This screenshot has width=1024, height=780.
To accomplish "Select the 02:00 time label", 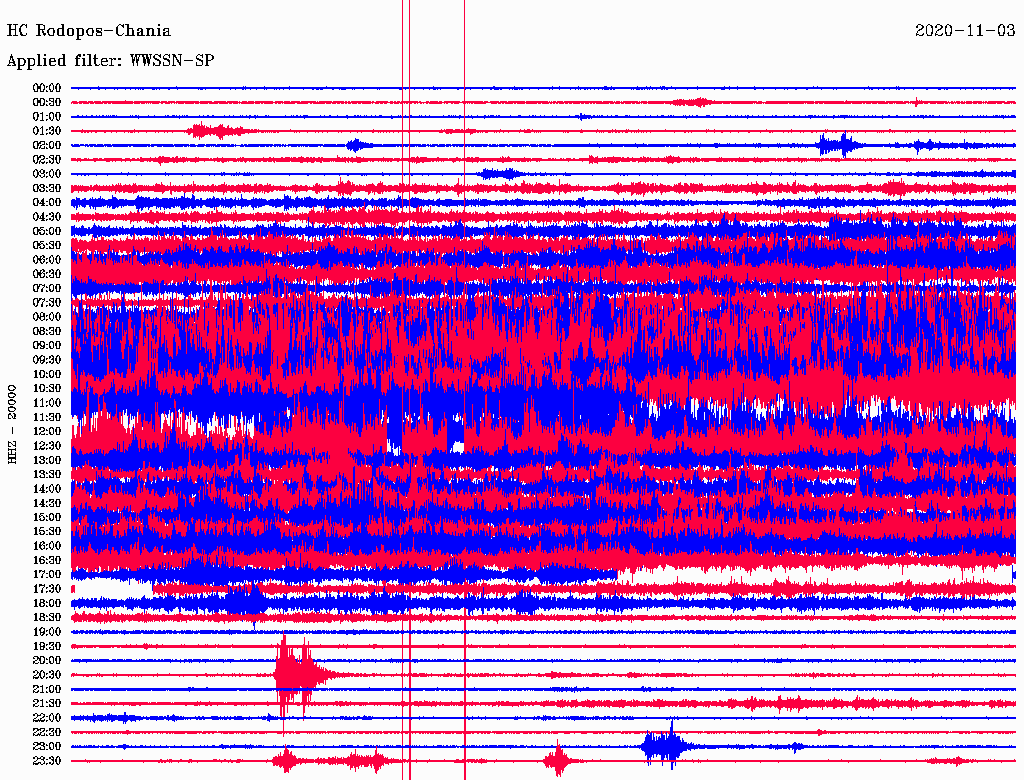I will coord(47,145).
